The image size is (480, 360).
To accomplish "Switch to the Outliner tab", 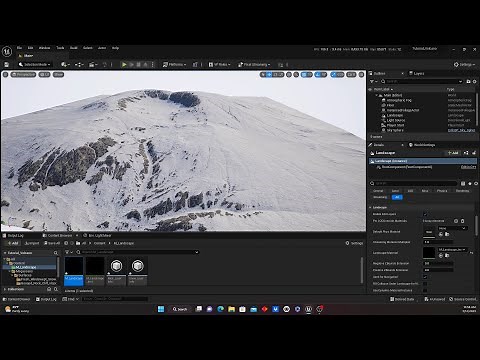I will 379,73.
